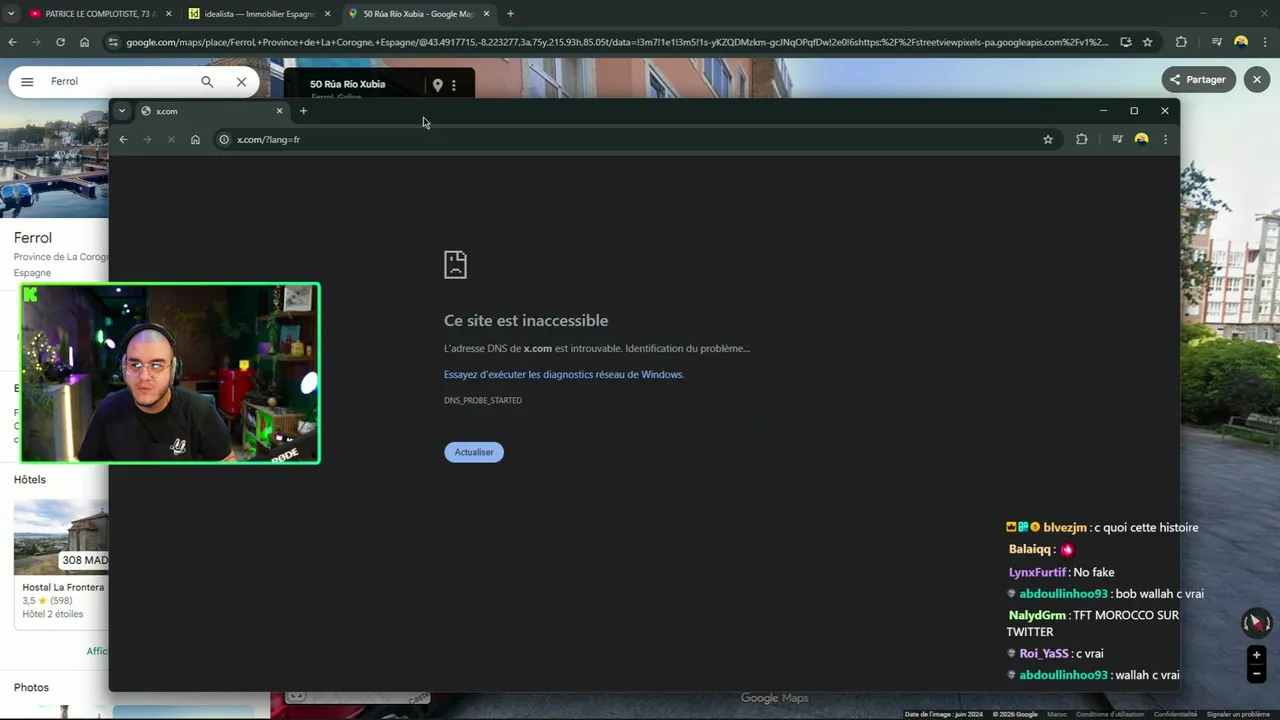Open the extensions icon in the Maps window

point(1181,42)
